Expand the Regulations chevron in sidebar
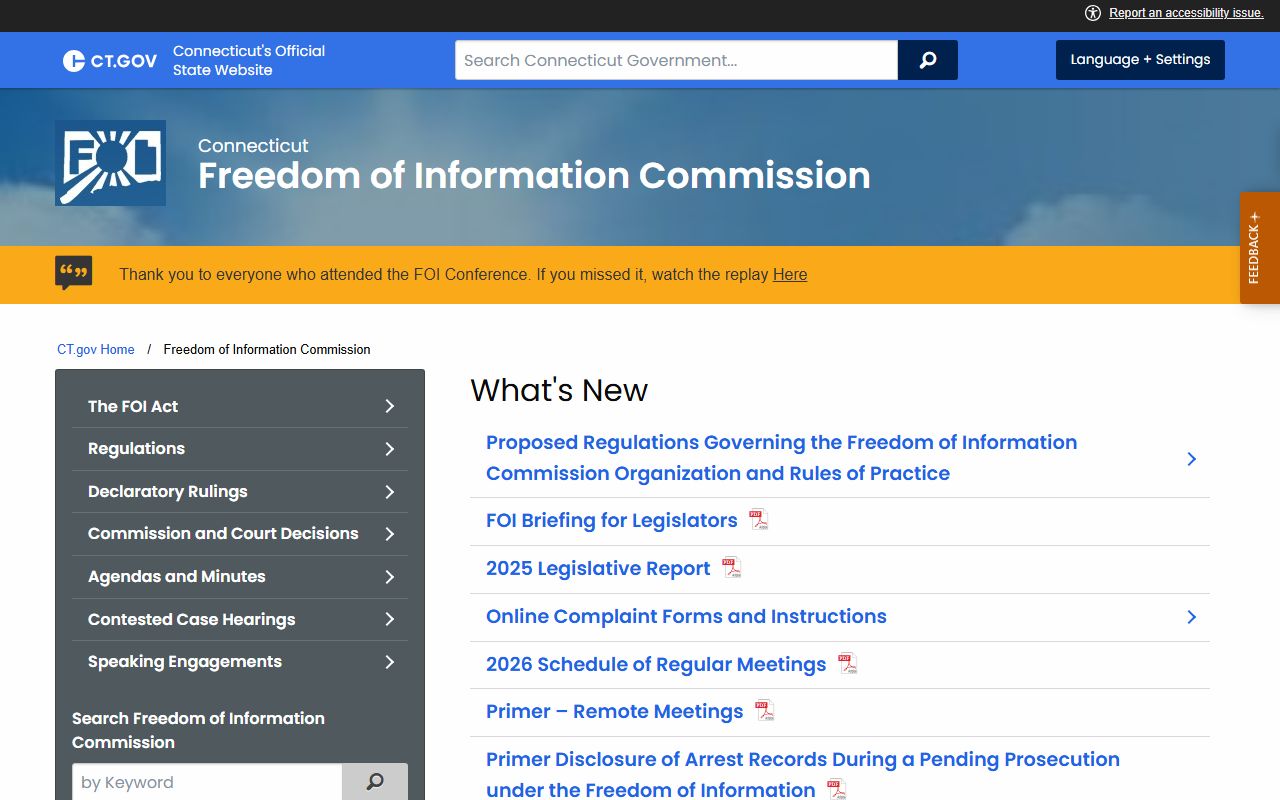This screenshot has height=800, width=1280. [390, 449]
